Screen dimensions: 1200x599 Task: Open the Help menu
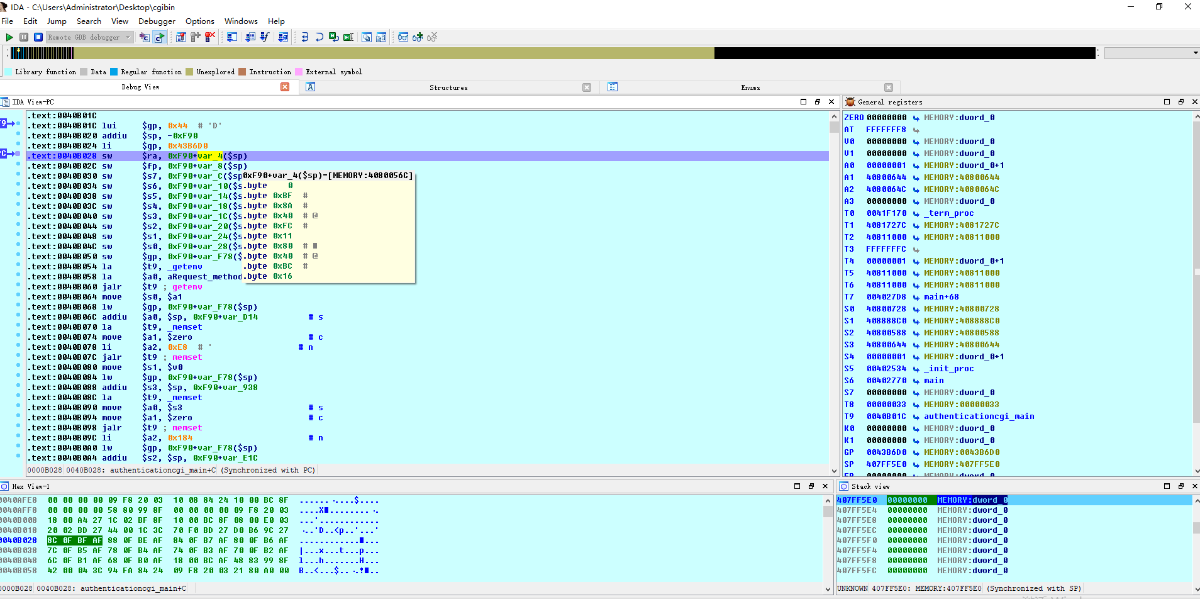click(276, 21)
